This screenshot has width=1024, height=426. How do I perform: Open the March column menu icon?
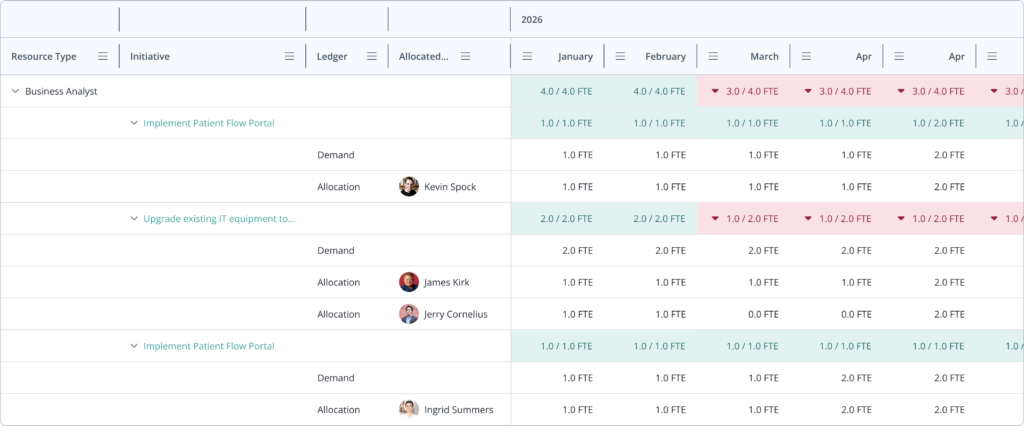point(713,57)
